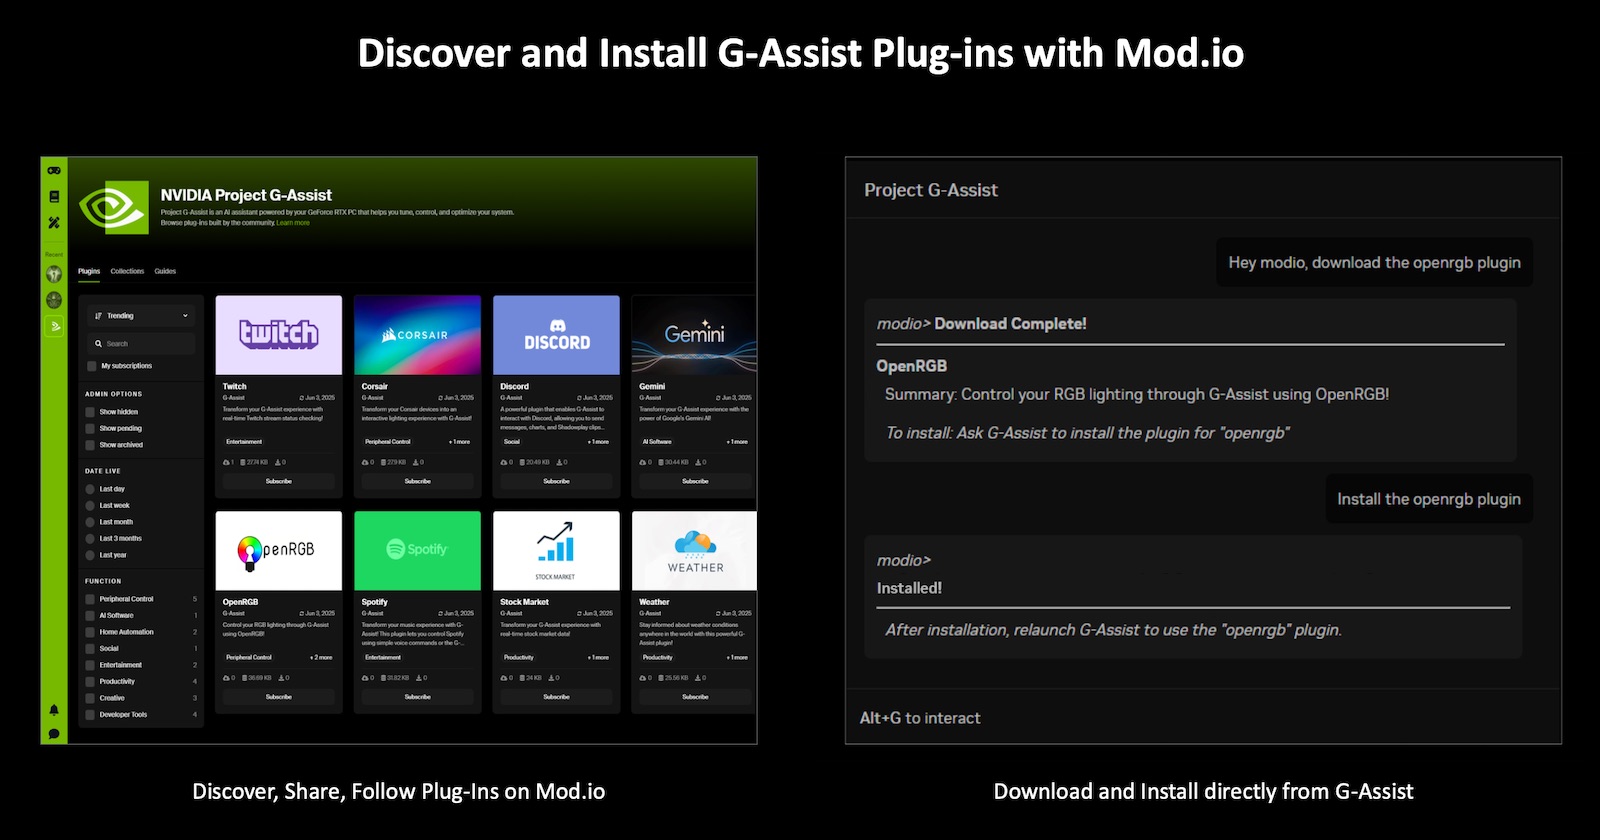Subscribe to the Twitch plug-in
1600x840 pixels.
click(x=279, y=481)
